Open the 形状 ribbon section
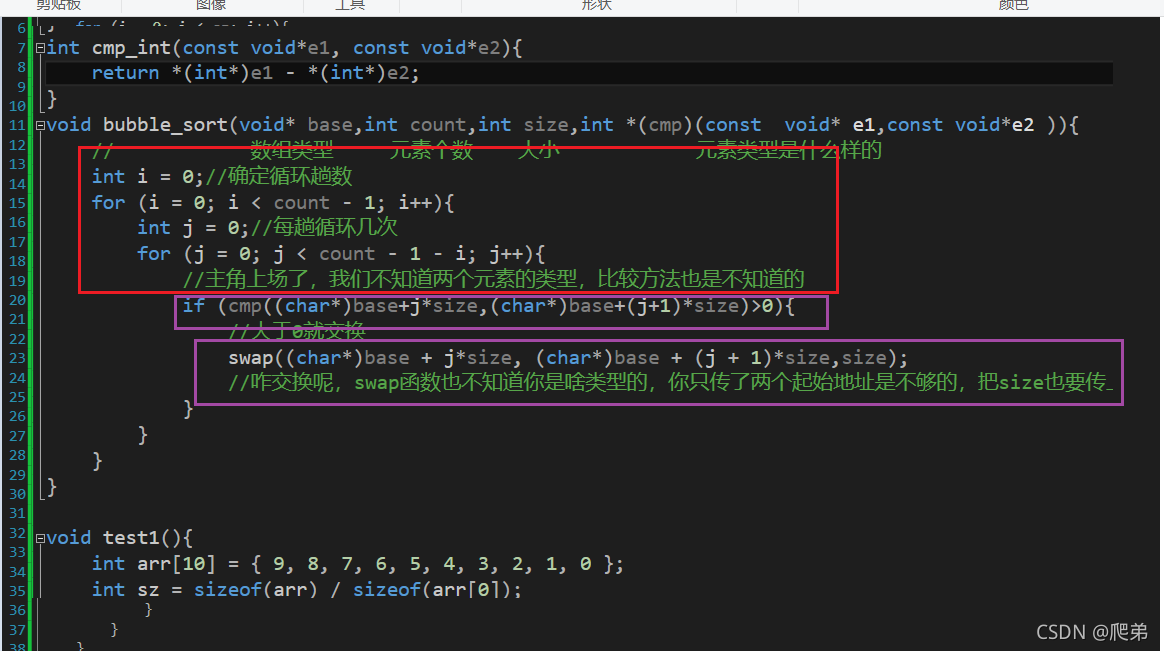This screenshot has height=651, width=1164. click(597, 5)
